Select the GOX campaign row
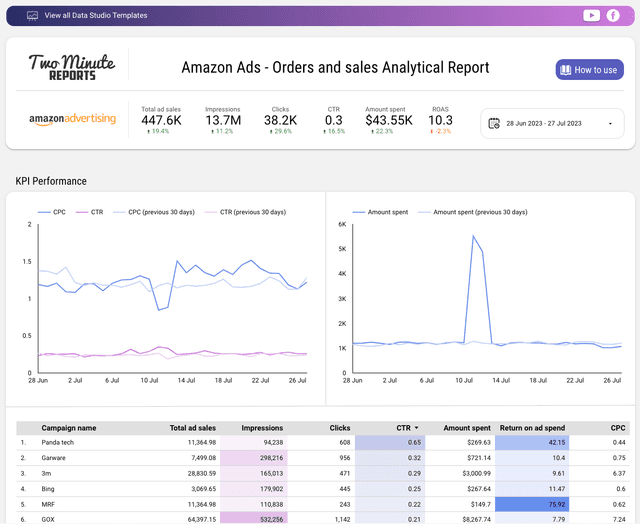This screenshot has height=524, width=640. (x=323, y=519)
